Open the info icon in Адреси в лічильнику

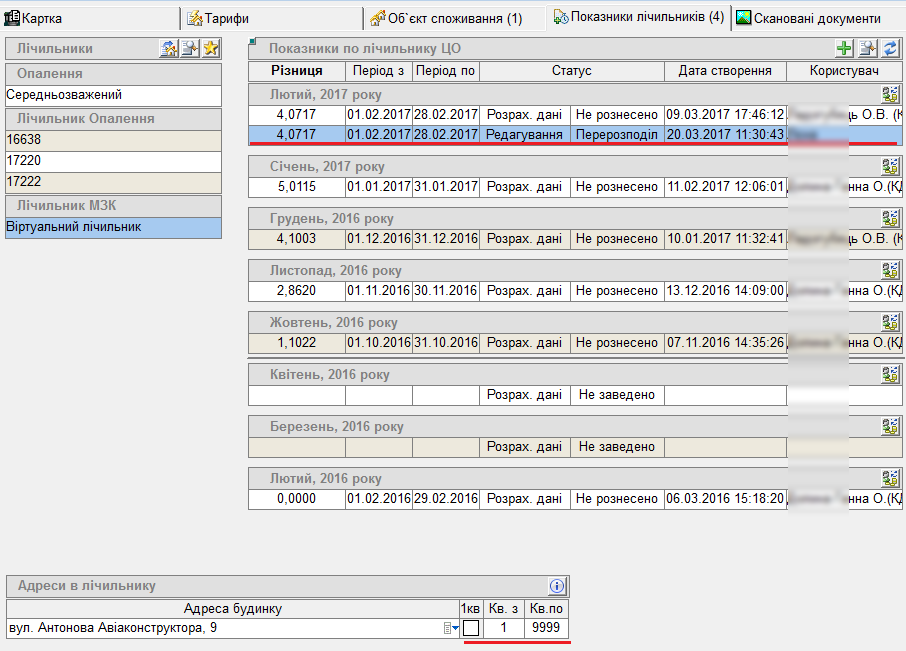coord(558,586)
